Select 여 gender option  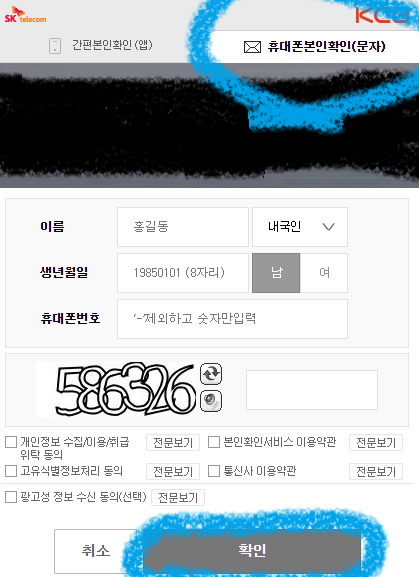pos(324,273)
